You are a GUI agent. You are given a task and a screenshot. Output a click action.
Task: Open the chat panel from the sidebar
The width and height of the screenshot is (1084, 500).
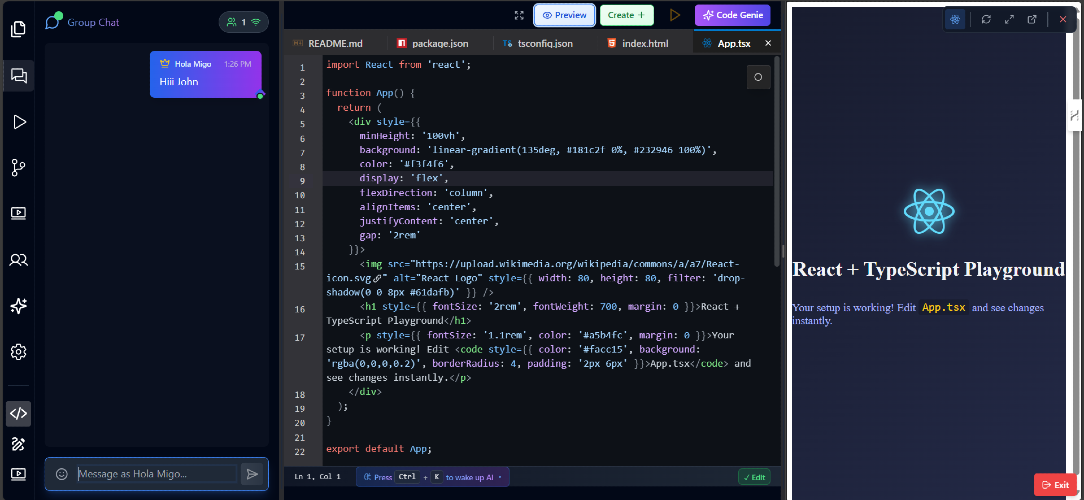[19, 76]
